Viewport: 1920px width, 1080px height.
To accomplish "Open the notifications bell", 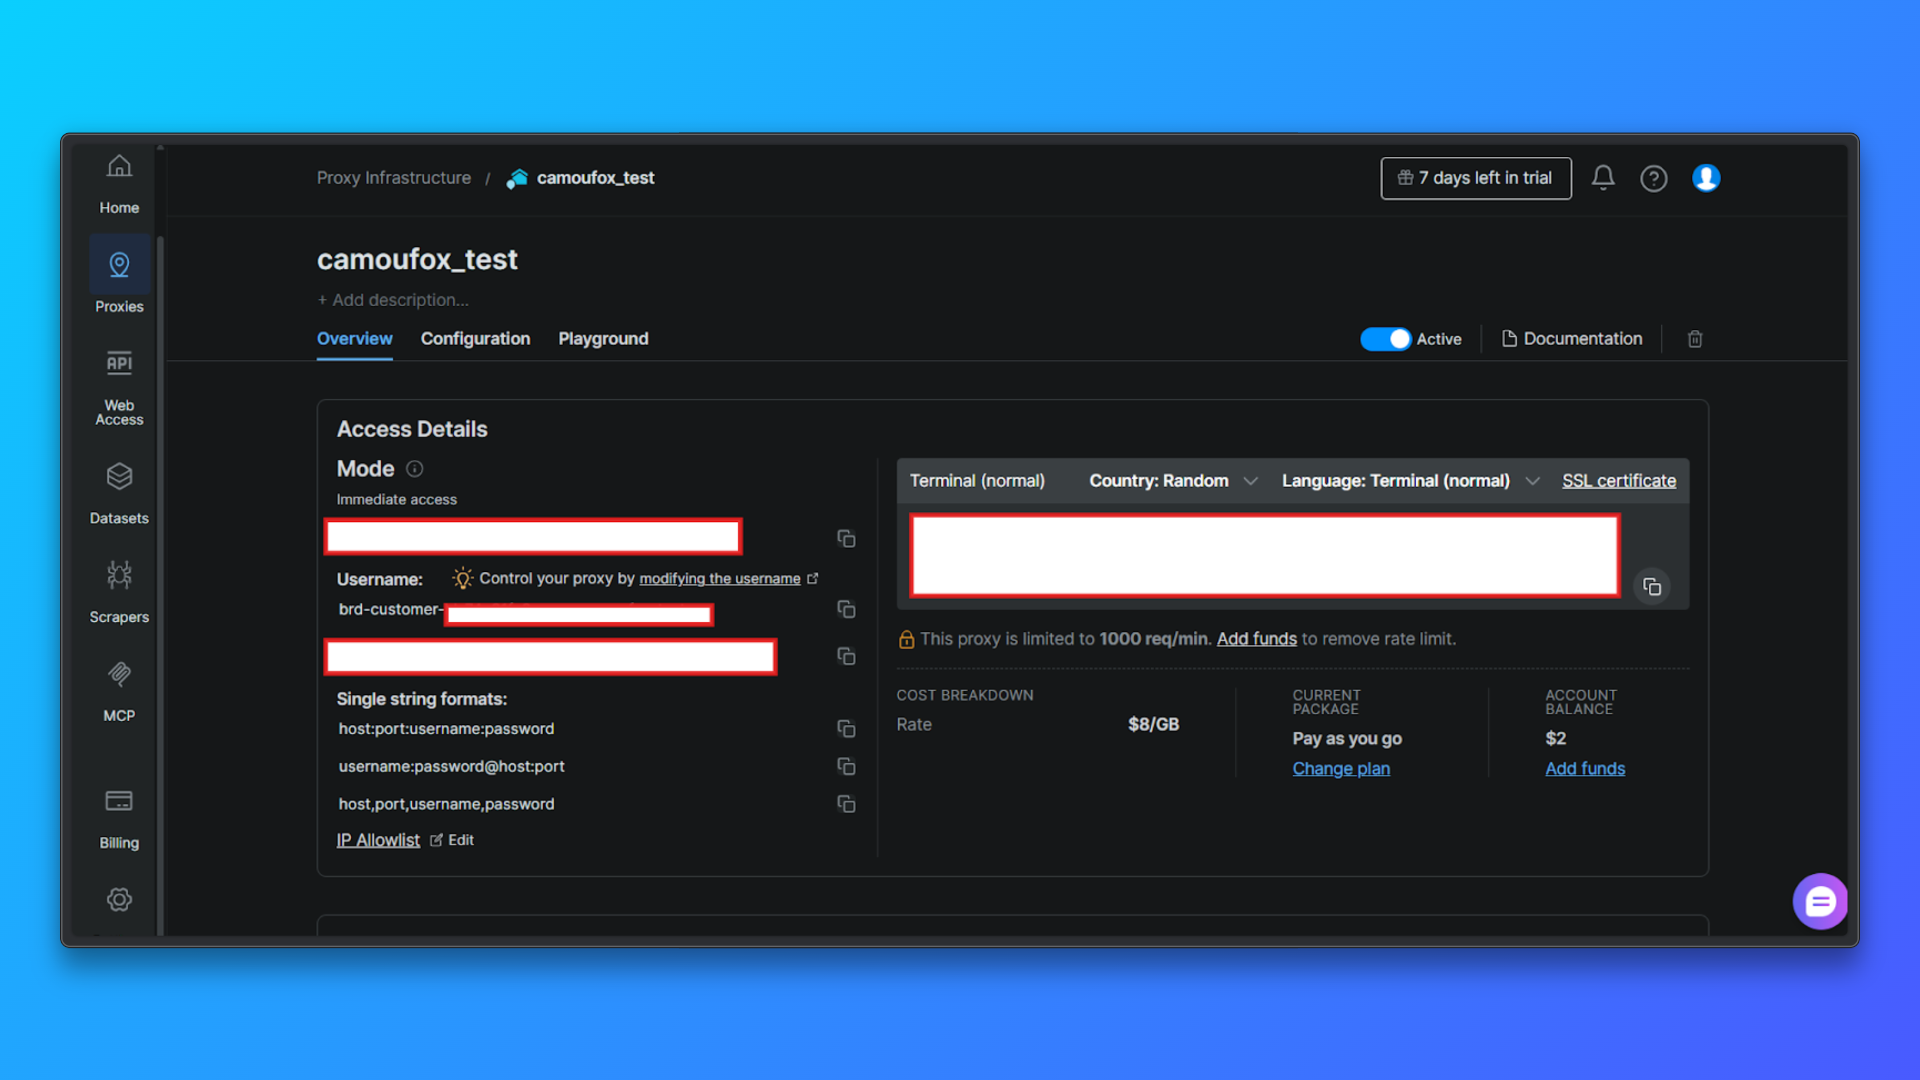I will (x=1604, y=178).
